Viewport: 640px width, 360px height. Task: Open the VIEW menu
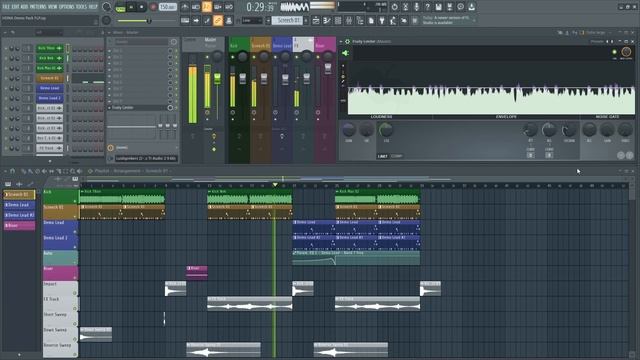click(53, 7)
